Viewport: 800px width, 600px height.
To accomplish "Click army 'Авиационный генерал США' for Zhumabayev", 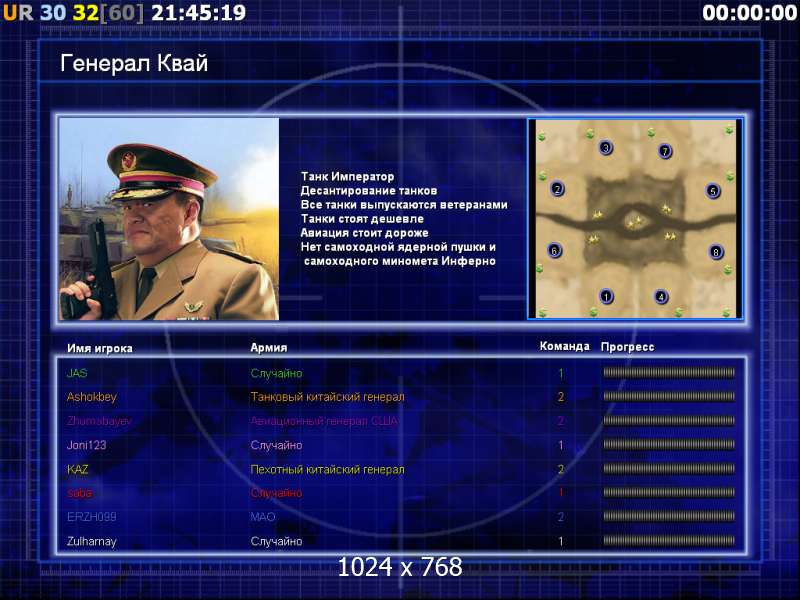I will (x=324, y=421).
